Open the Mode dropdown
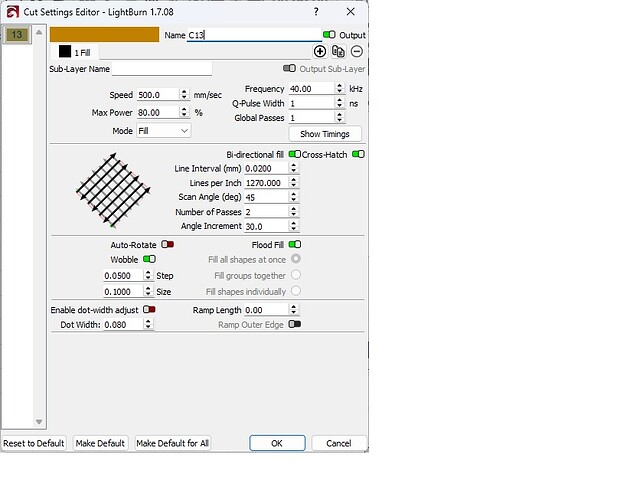Screen dimensions: 627x500 tap(163, 130)
